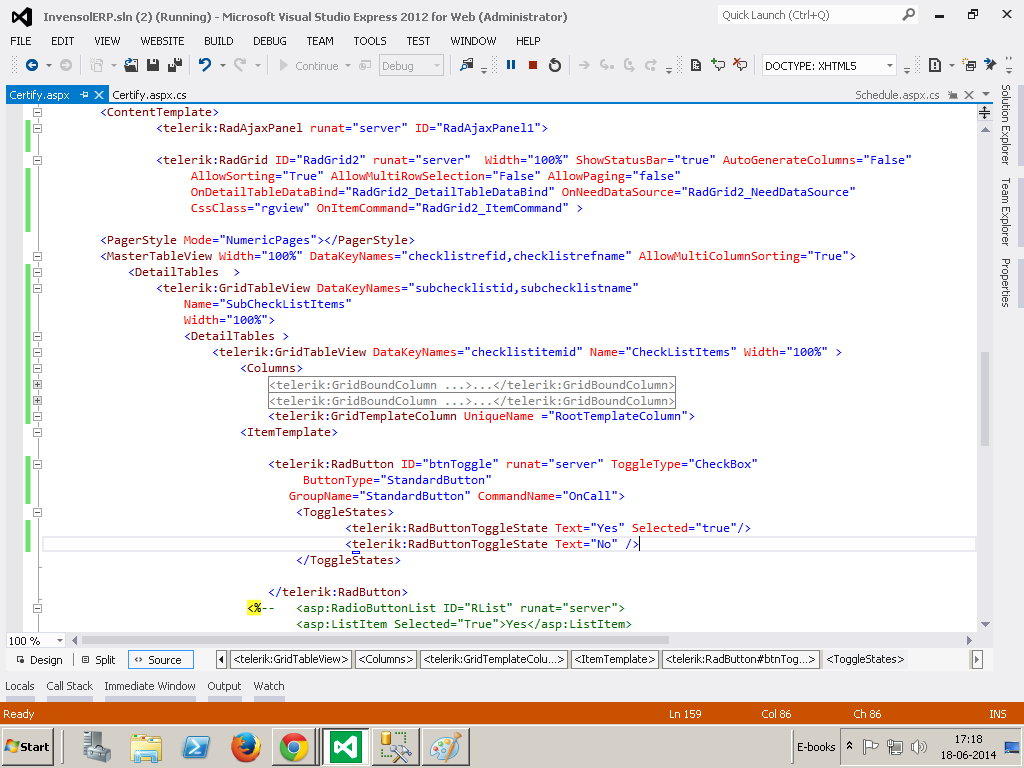This screenshot has height=768, width=1024.
Task: Switch to Split view
Action: [99, 660]
